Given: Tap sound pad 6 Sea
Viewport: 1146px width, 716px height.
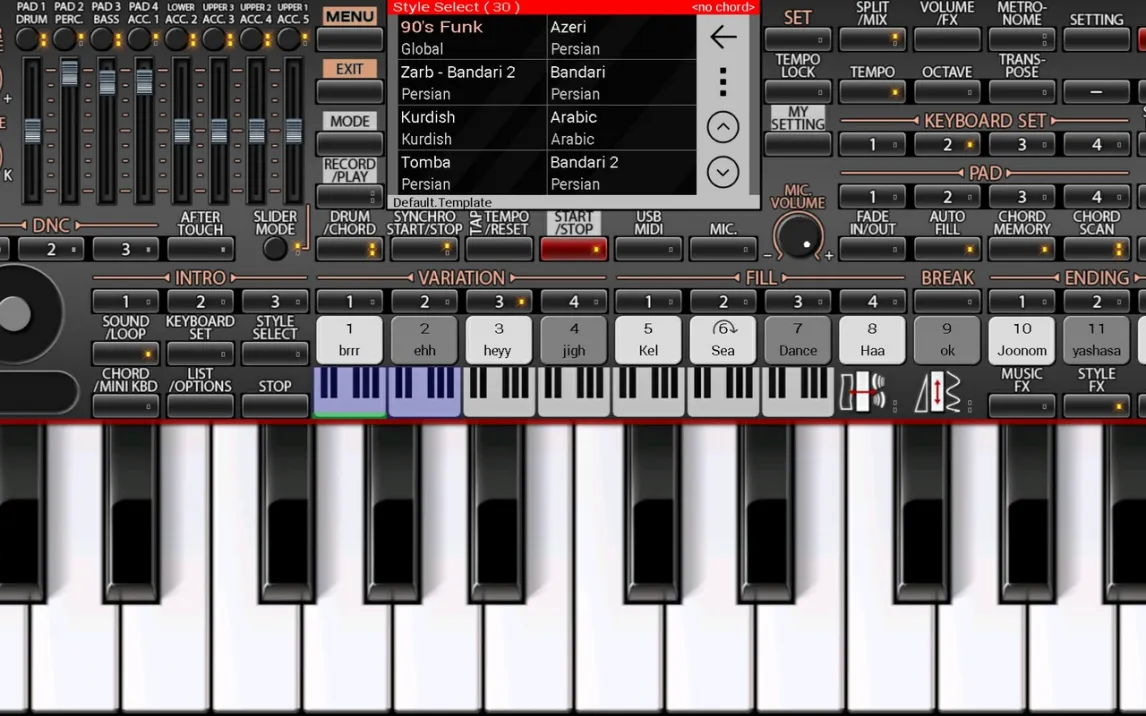Looking at the screenshot, I should click(723, 339).
